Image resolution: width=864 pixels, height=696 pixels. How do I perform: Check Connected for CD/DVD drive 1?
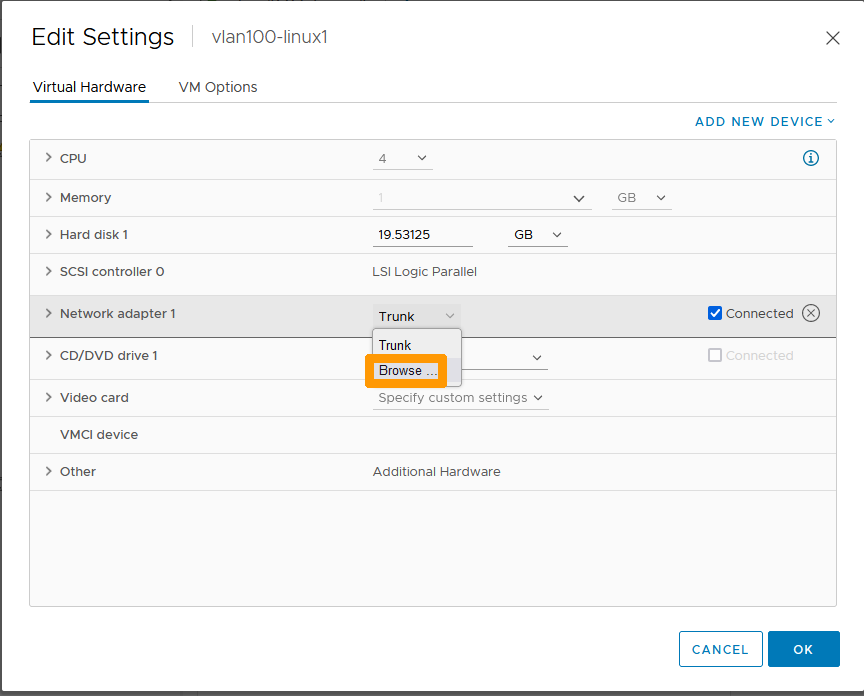click(715, 355)
